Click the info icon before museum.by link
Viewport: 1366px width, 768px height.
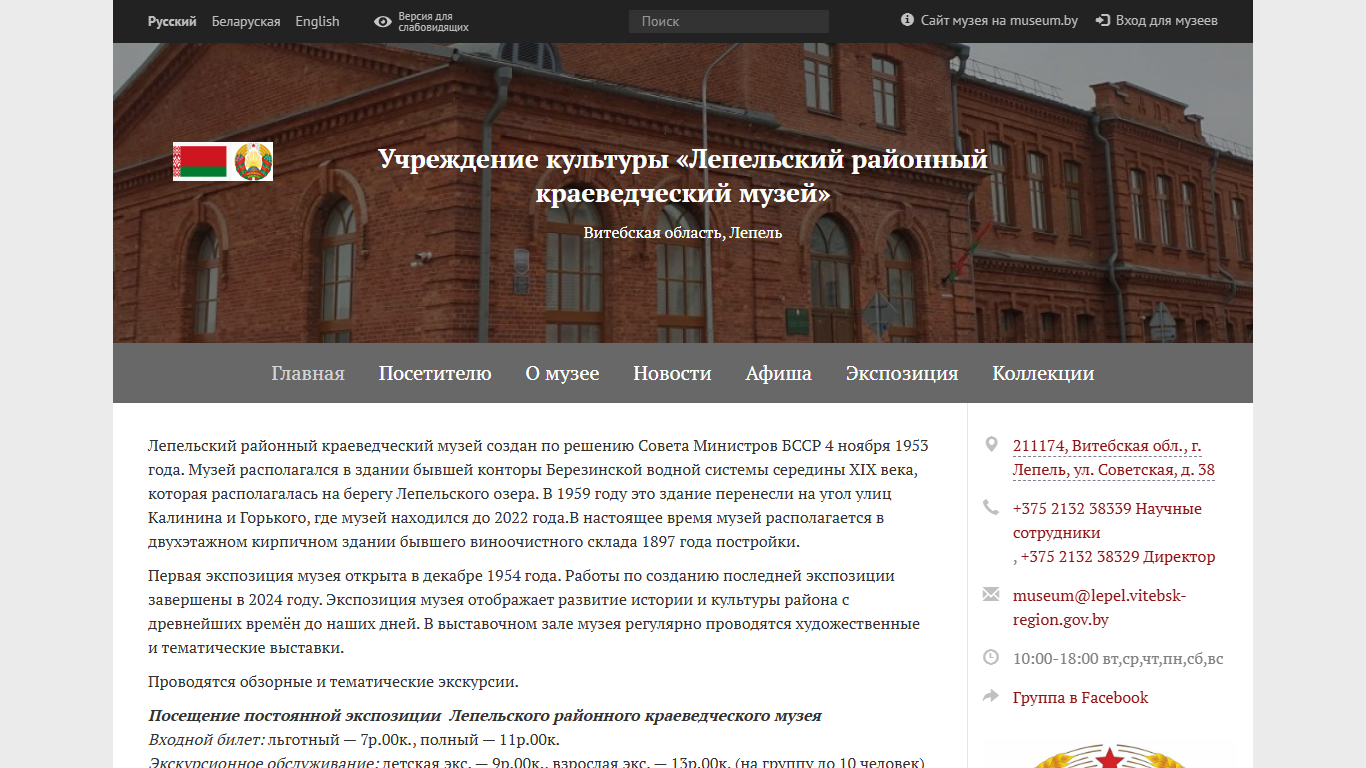tap(908, 20)
